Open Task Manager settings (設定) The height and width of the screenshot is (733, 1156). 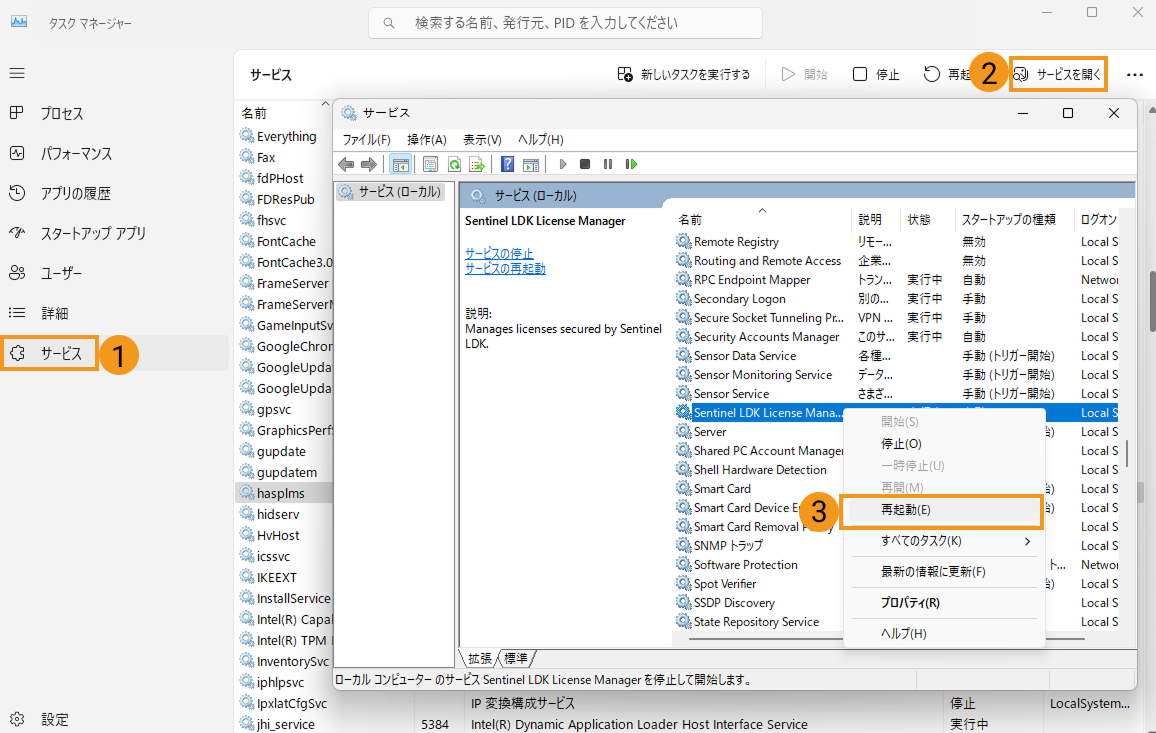click(55, 719)
